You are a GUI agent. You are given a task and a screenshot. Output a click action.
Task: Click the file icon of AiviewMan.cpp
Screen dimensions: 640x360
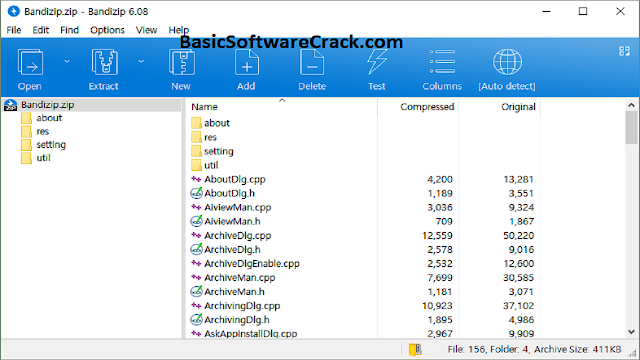click(x=196, y=207)
